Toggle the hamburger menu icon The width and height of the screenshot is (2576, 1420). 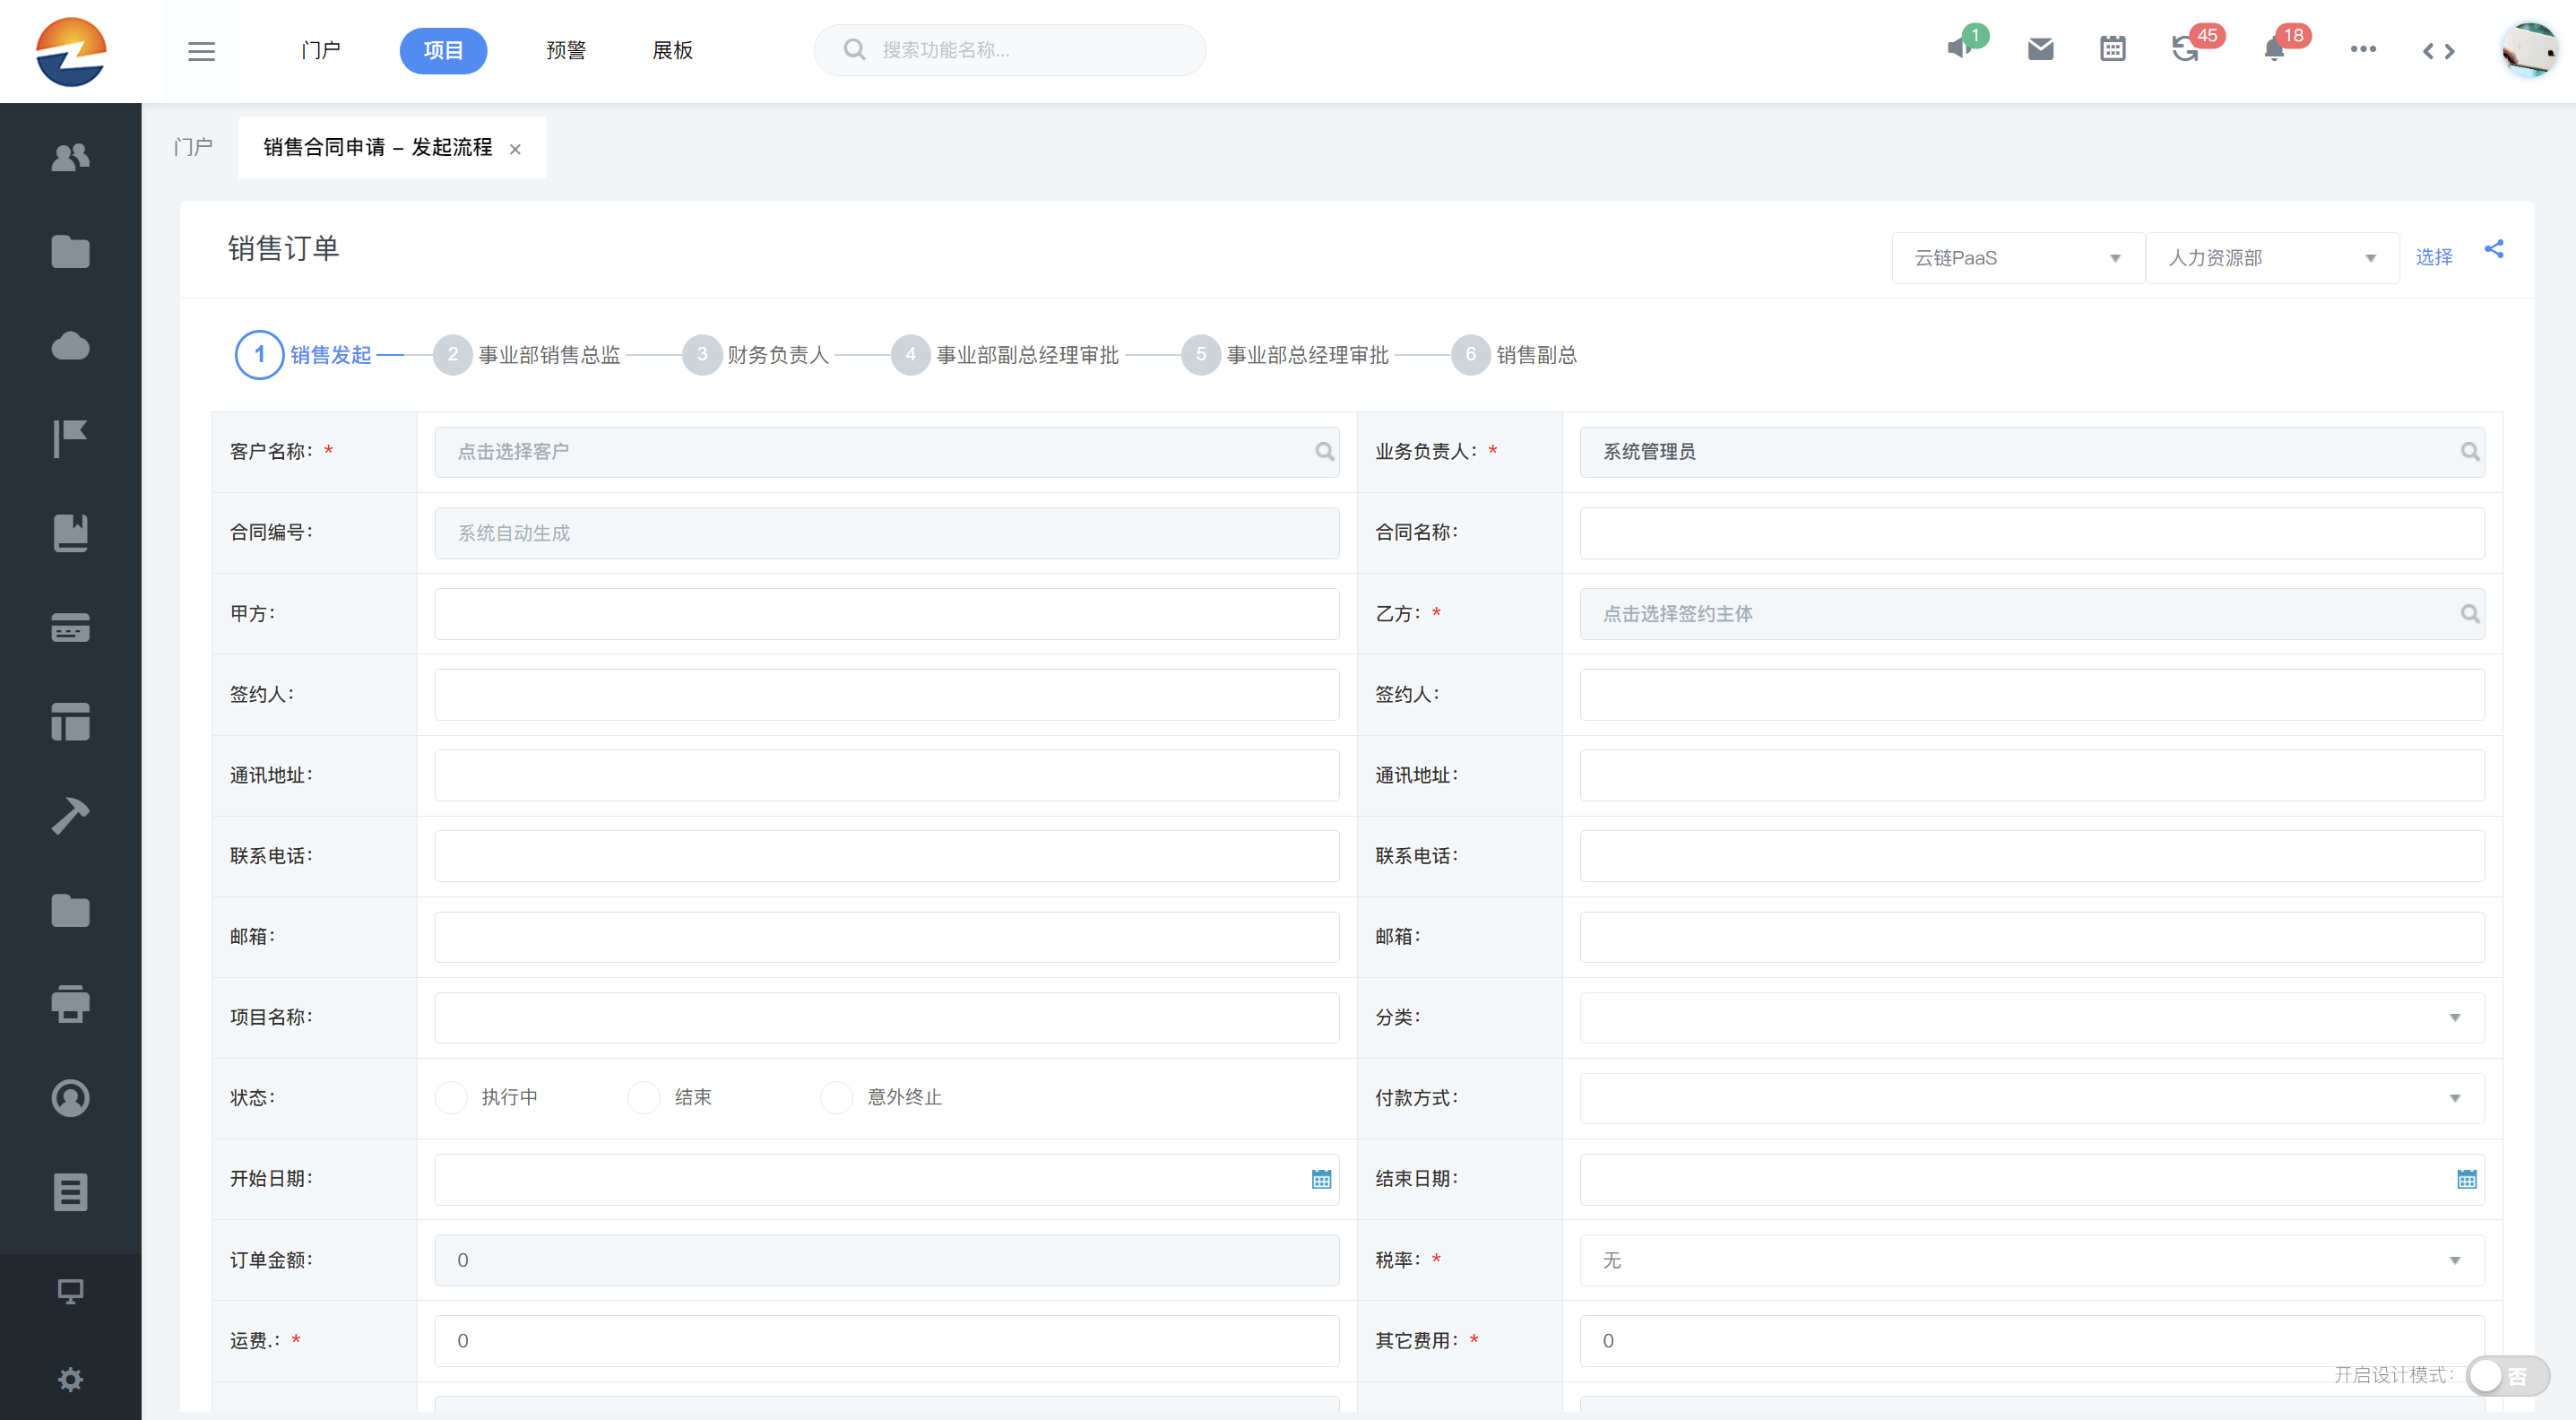tap(201, 51)
